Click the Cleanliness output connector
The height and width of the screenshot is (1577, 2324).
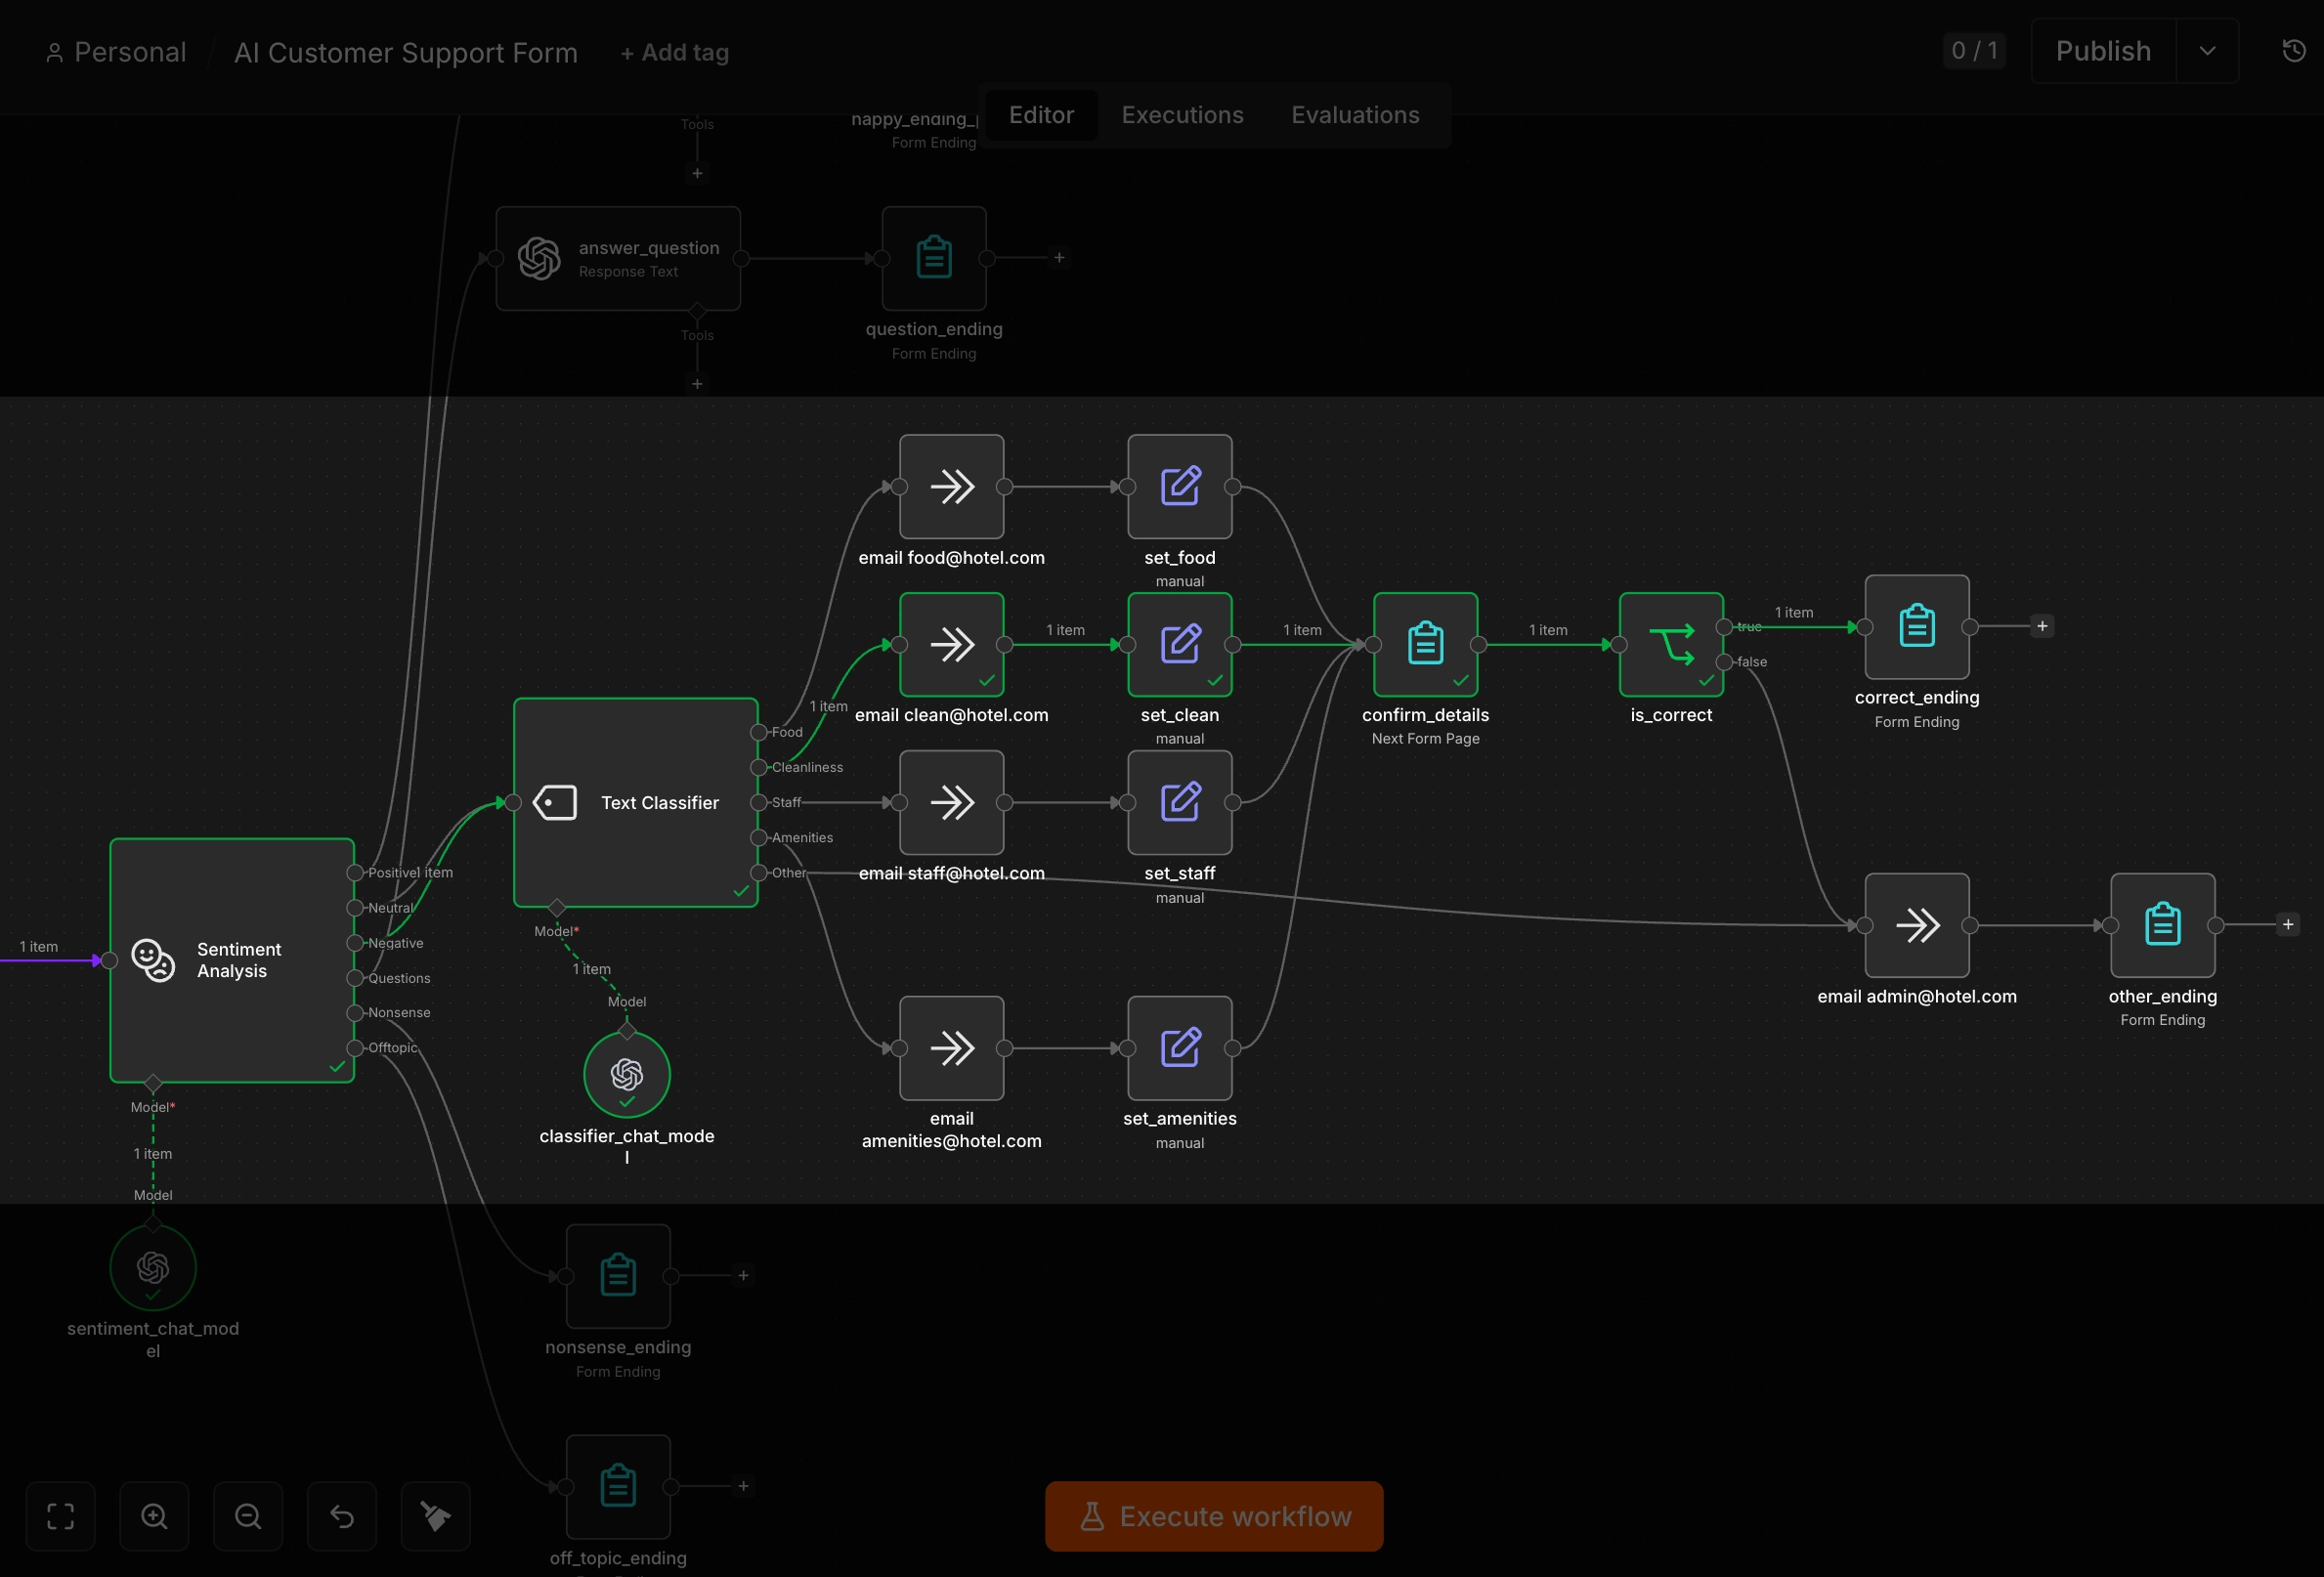click(758, 767)
